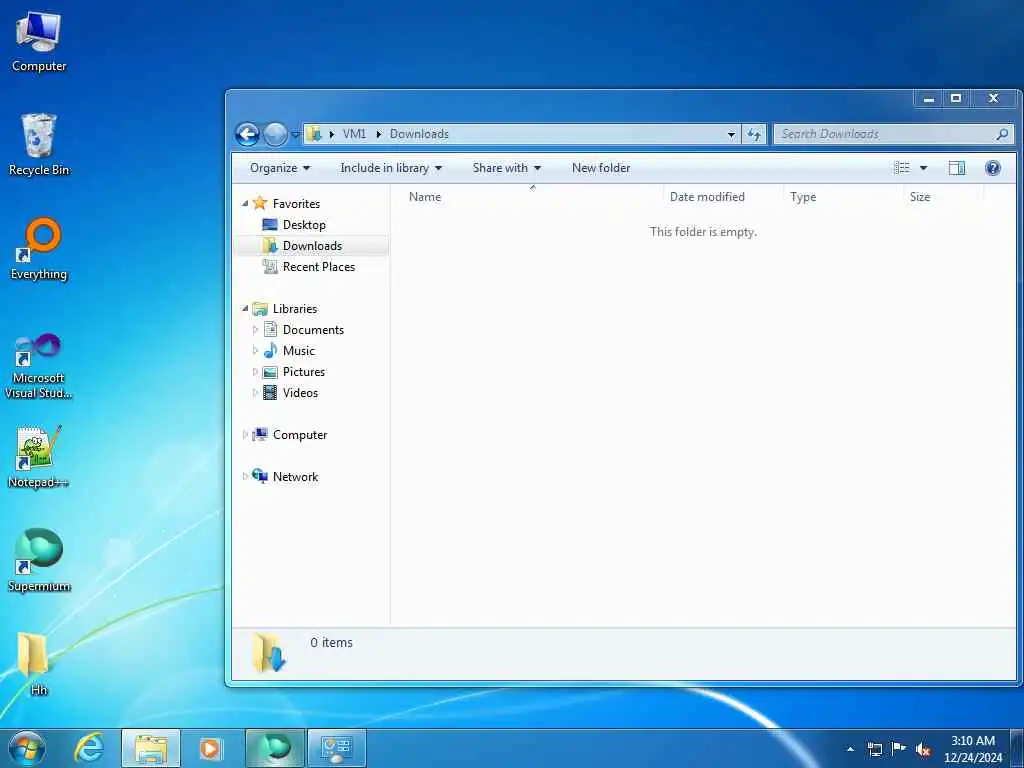Open Action Center flag icon
The image size is (1024, 768).
pyautogui.click(x=899, y=749)
